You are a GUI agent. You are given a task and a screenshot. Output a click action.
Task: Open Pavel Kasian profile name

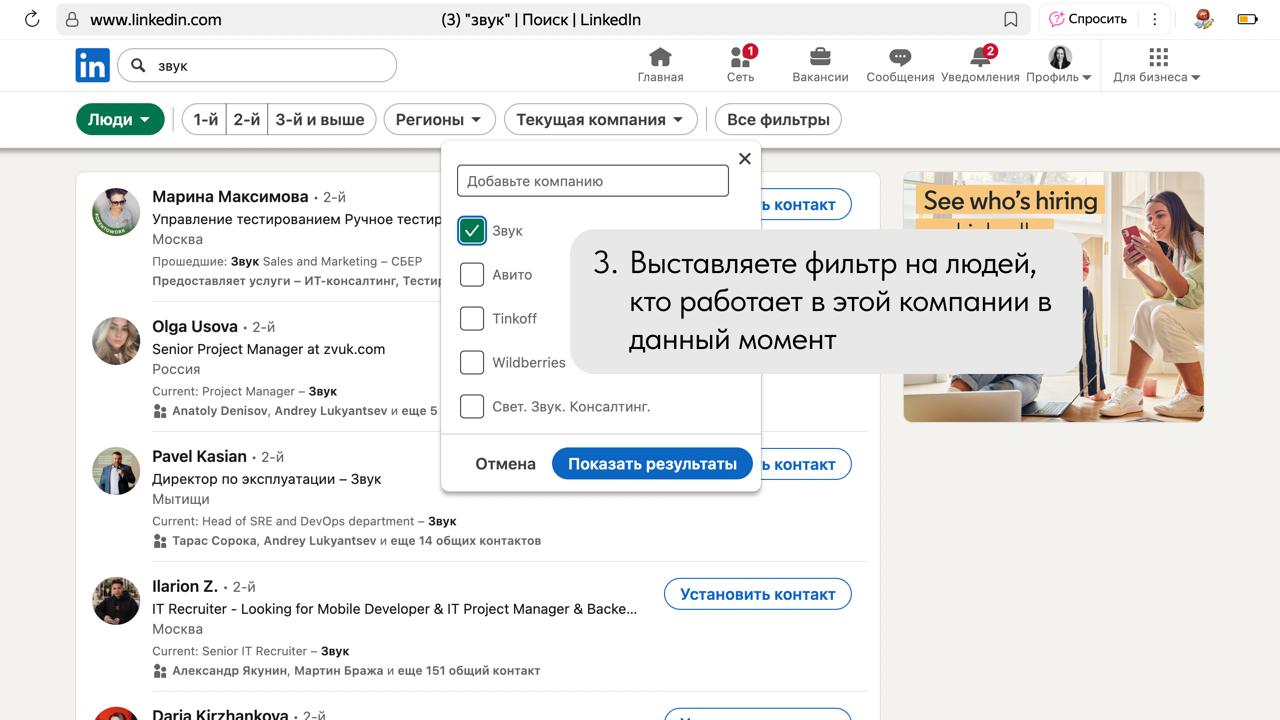point(199,456)
